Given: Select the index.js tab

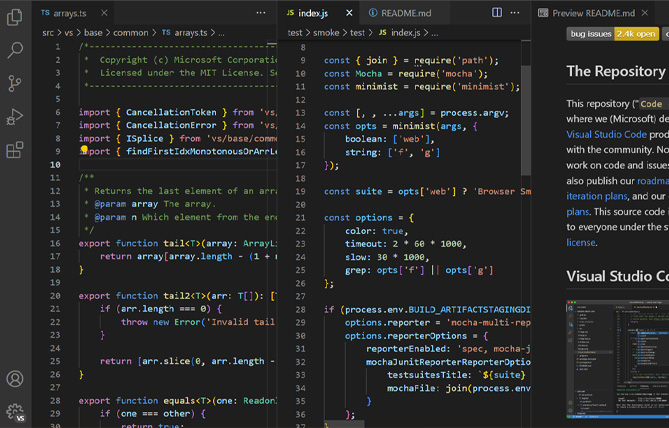Looking at the screenshot, I should click(313, 13).
